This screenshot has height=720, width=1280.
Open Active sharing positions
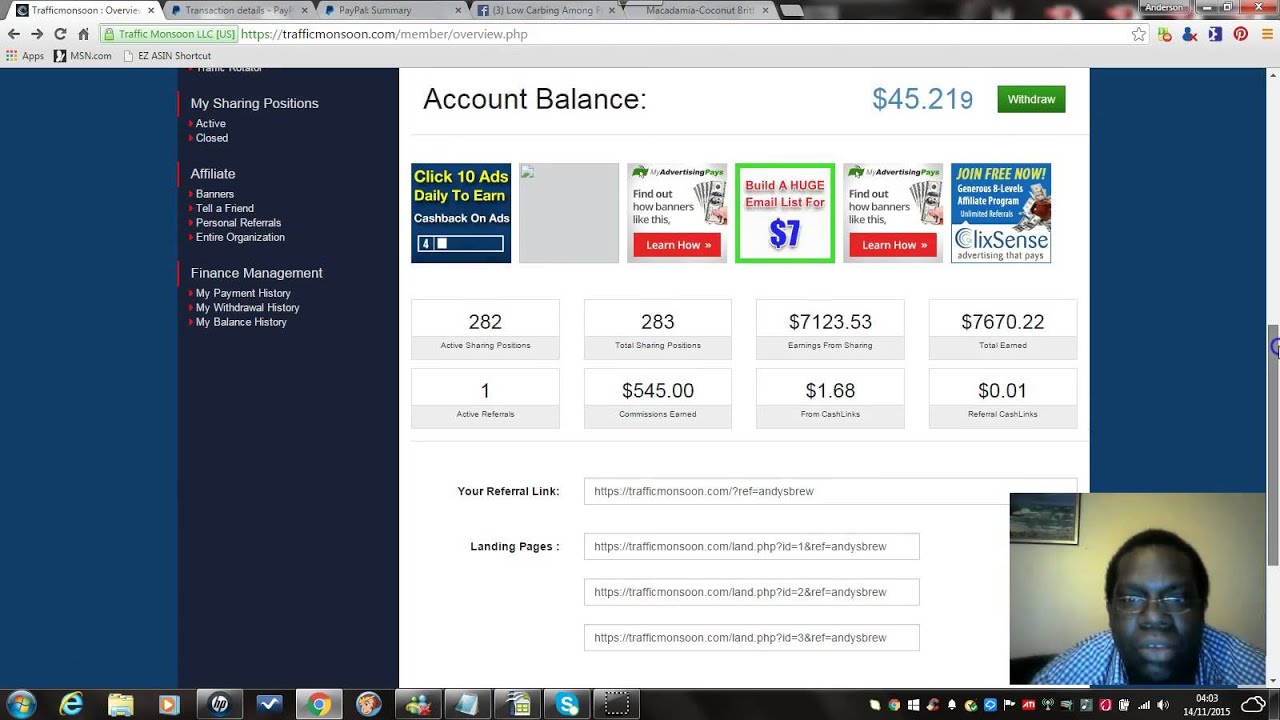click(210, 124)
